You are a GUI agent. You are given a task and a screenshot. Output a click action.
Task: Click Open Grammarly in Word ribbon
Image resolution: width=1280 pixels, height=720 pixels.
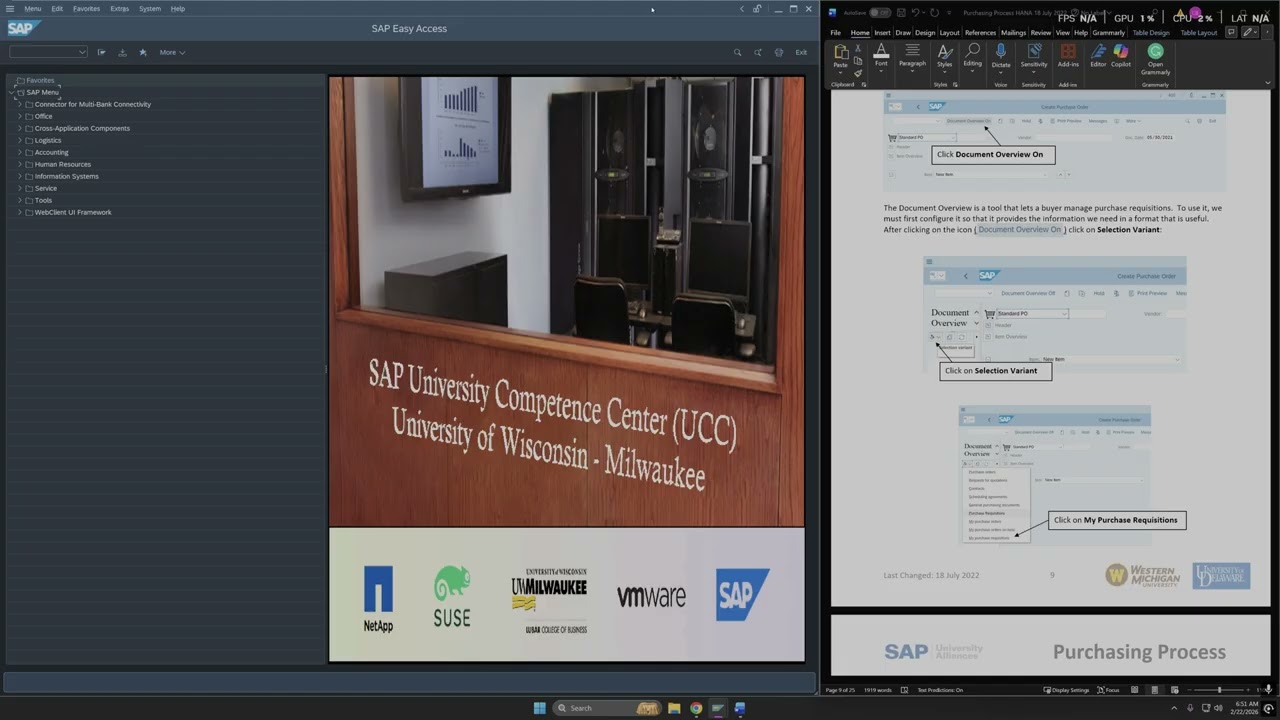click(1155, 58)
